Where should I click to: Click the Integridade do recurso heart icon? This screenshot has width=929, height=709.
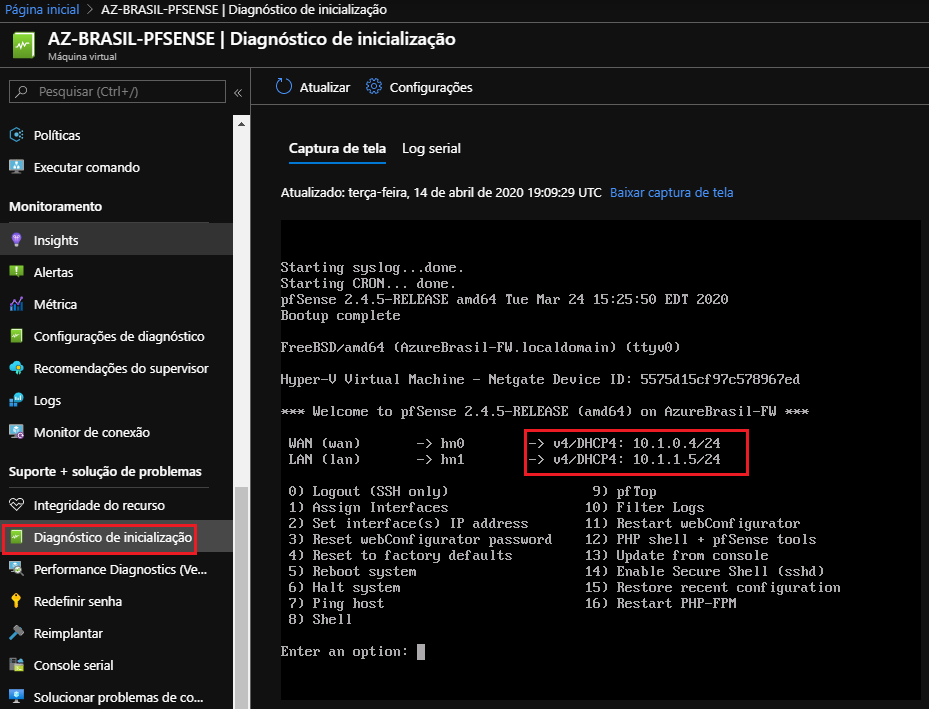tap(17, 505)
